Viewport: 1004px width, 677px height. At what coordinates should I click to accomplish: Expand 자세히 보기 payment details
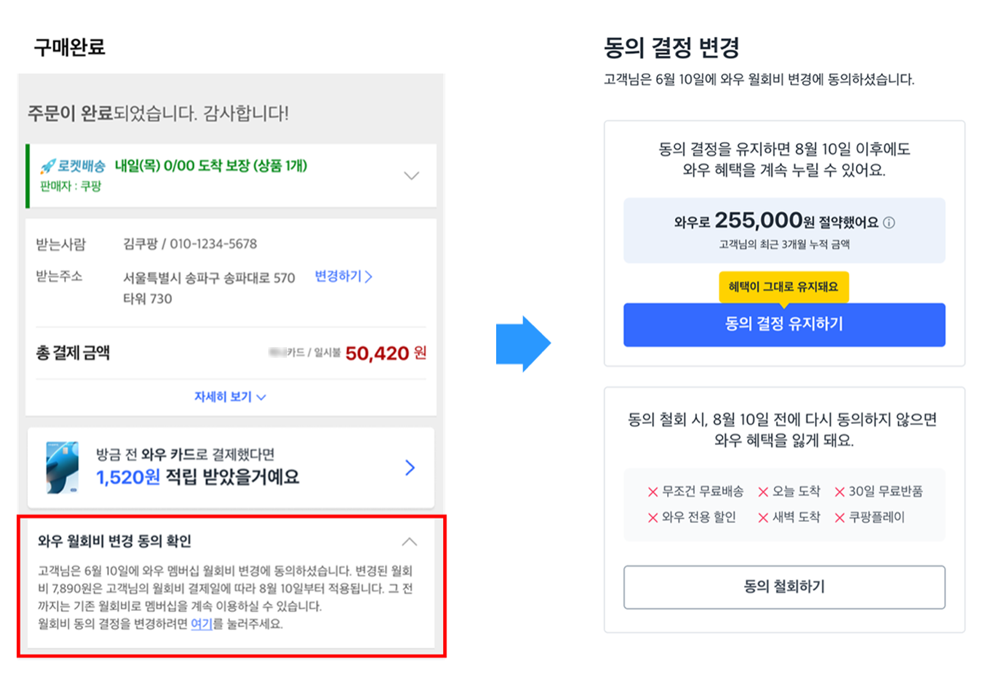point(230,397)
